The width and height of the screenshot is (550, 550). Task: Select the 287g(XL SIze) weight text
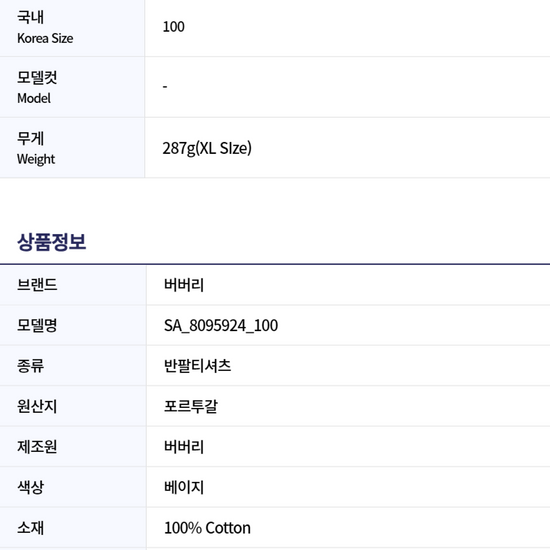point(207,148)
